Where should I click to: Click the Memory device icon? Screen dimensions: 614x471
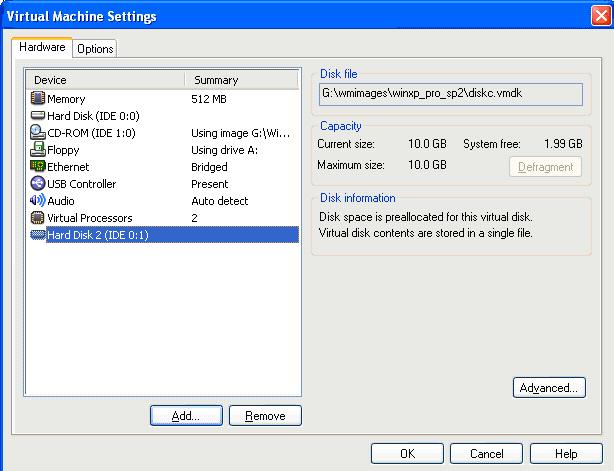[x=38, y=99]
